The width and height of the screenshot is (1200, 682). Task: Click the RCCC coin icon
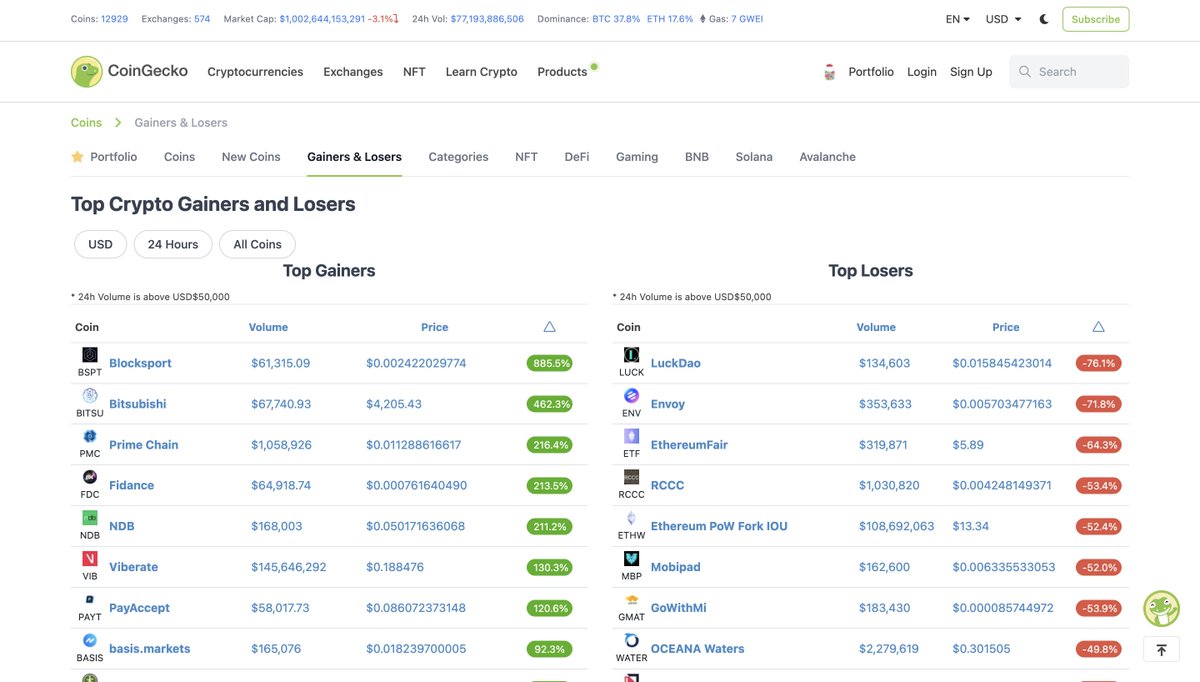point(632,477)
